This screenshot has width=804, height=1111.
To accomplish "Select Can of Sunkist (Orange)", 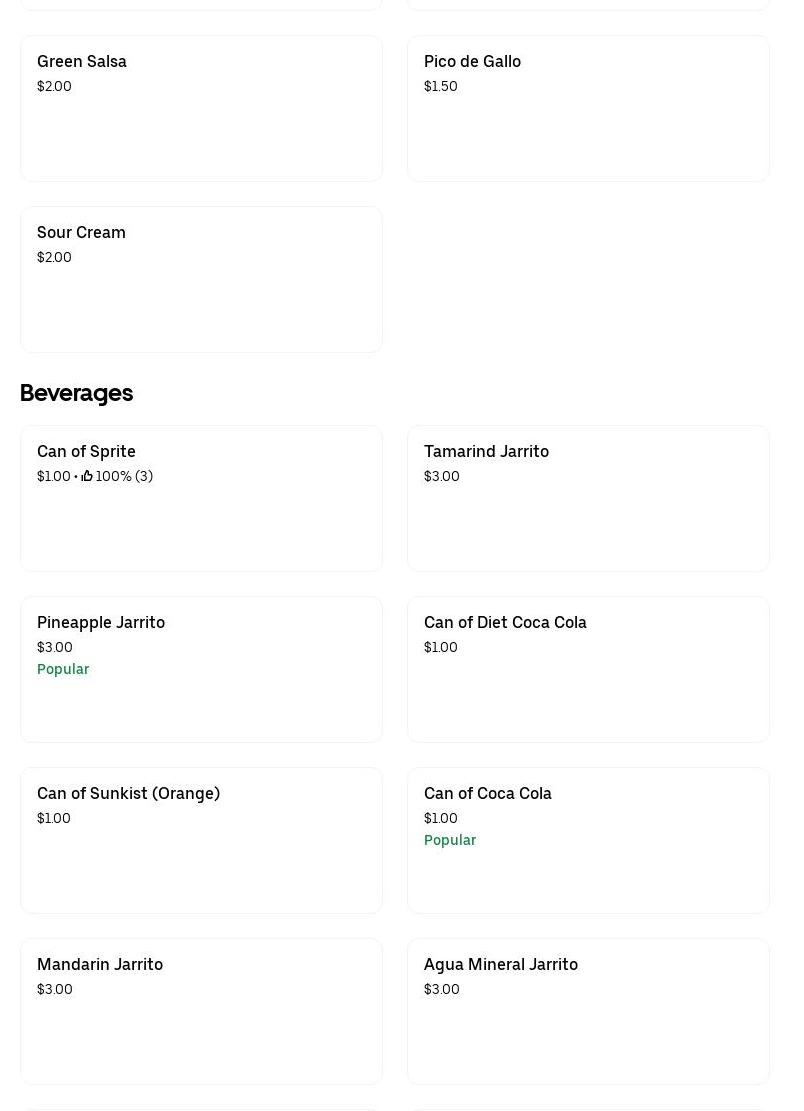I will [x=128, y=794].
